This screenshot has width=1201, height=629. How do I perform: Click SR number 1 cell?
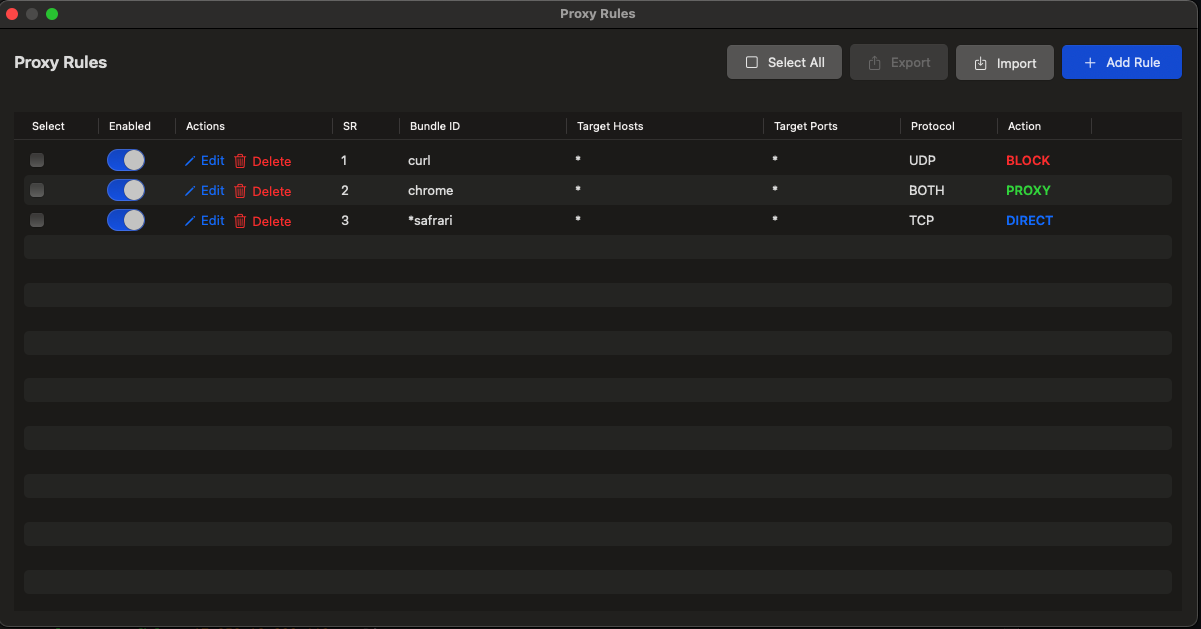click(x=344, y=160)
